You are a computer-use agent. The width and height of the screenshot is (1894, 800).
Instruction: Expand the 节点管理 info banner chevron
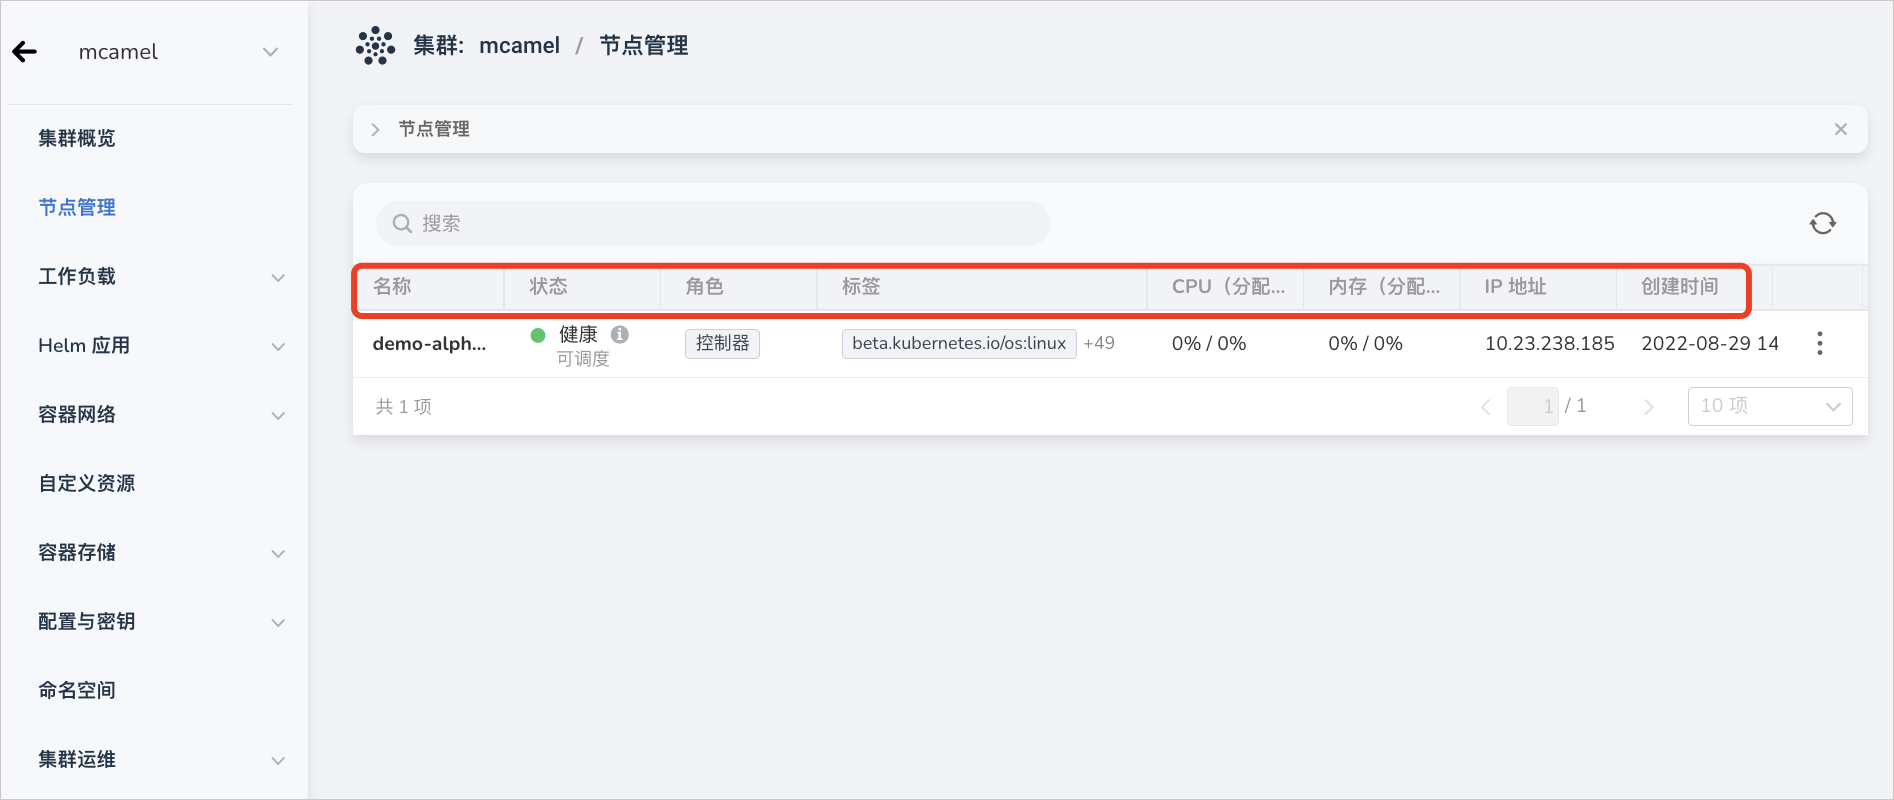376,129
